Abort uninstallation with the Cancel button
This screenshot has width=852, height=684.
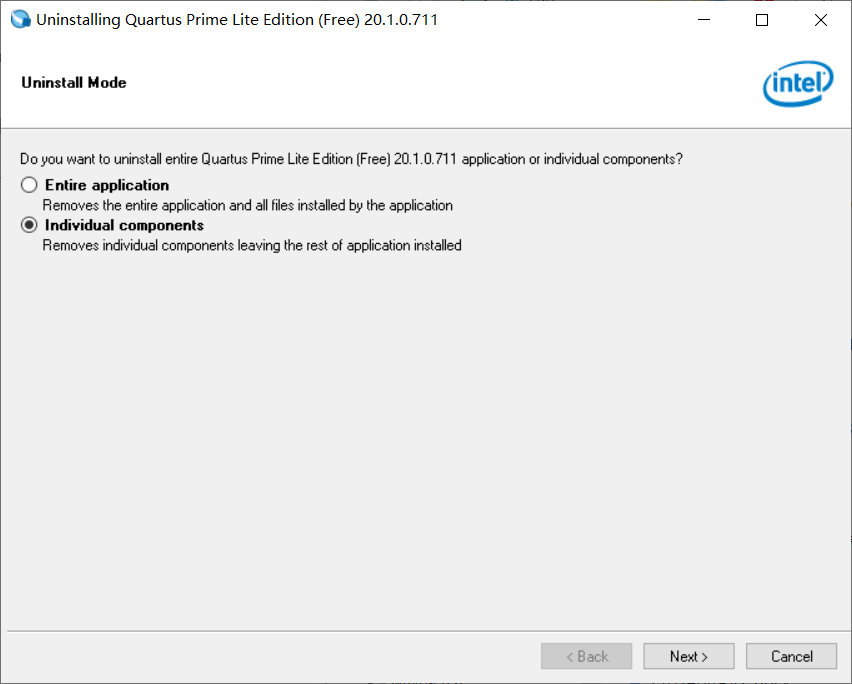[791, 656]
